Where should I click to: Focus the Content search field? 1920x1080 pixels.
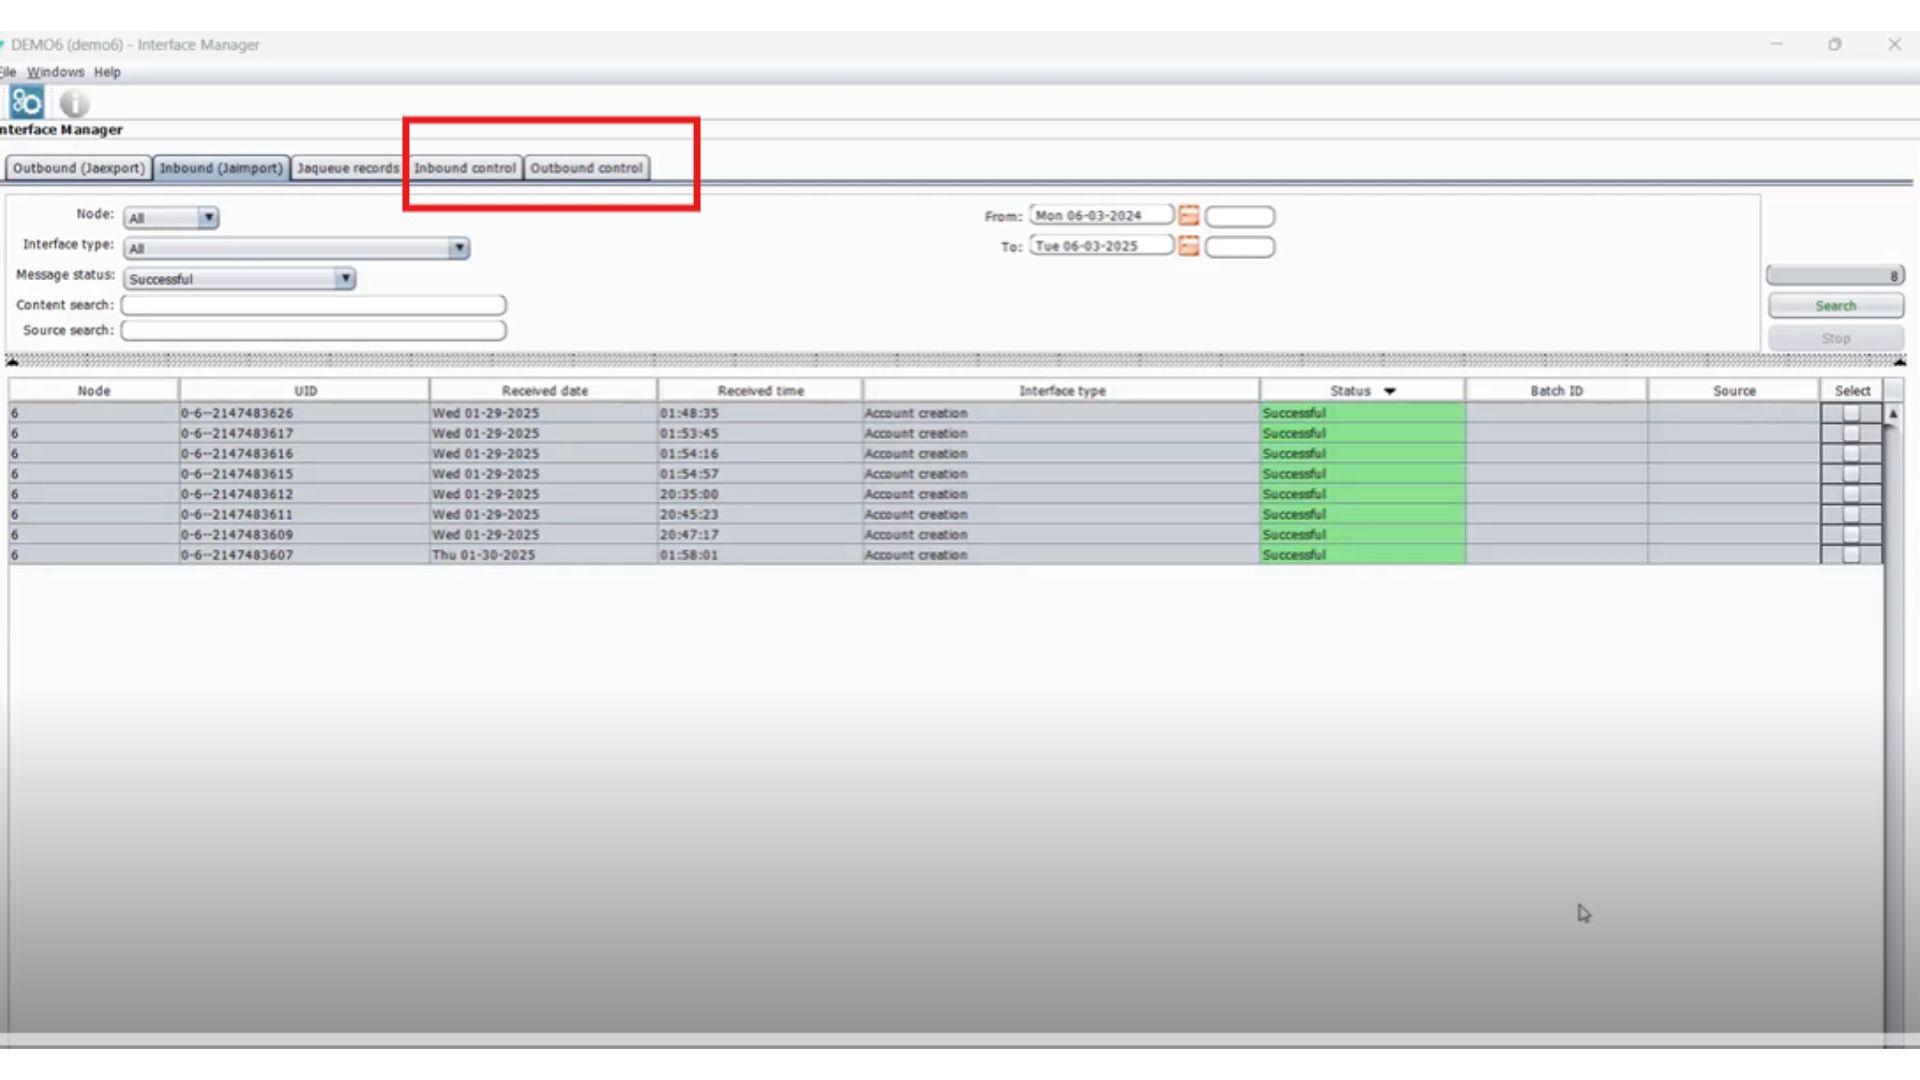313,305
